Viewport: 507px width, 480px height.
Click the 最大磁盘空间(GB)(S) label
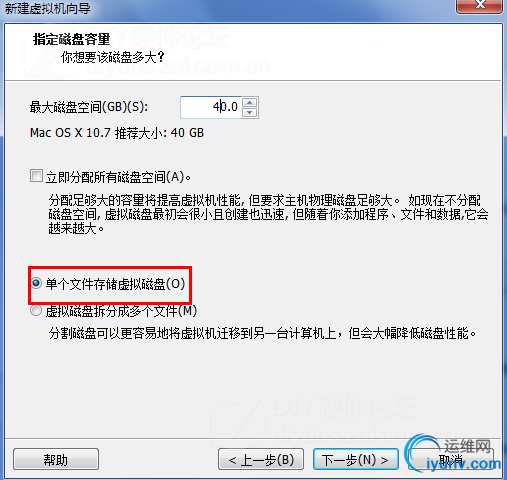pos(89,107)
